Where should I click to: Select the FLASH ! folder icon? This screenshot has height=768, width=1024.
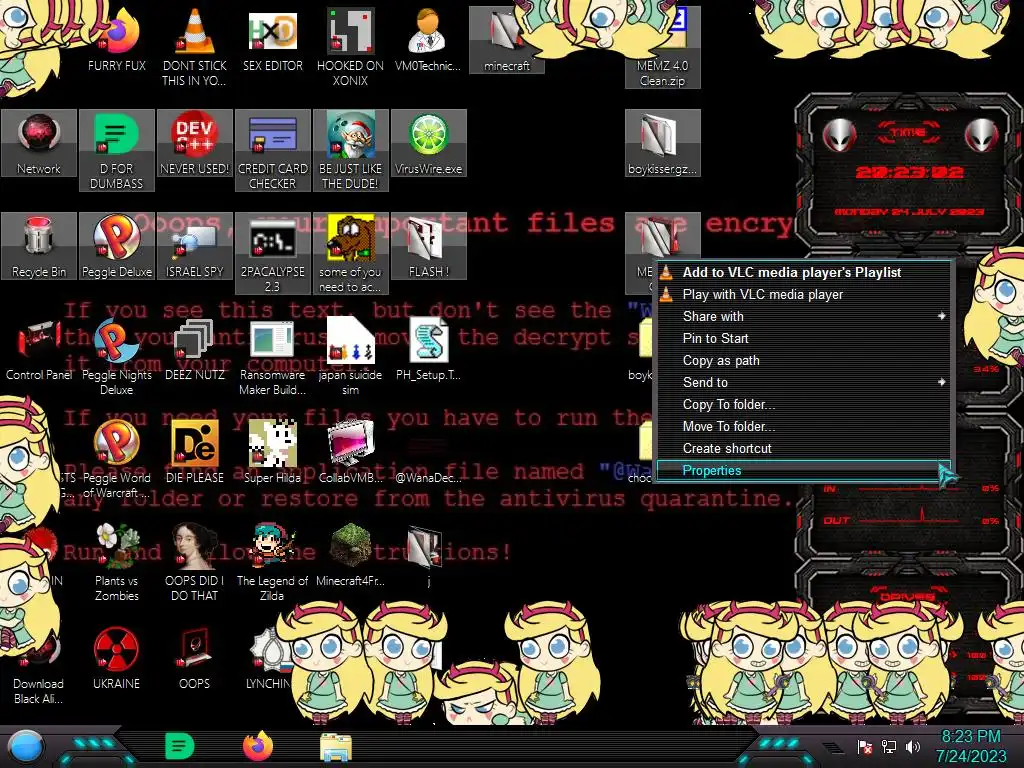pyautogui.click(x=428, y=246)
